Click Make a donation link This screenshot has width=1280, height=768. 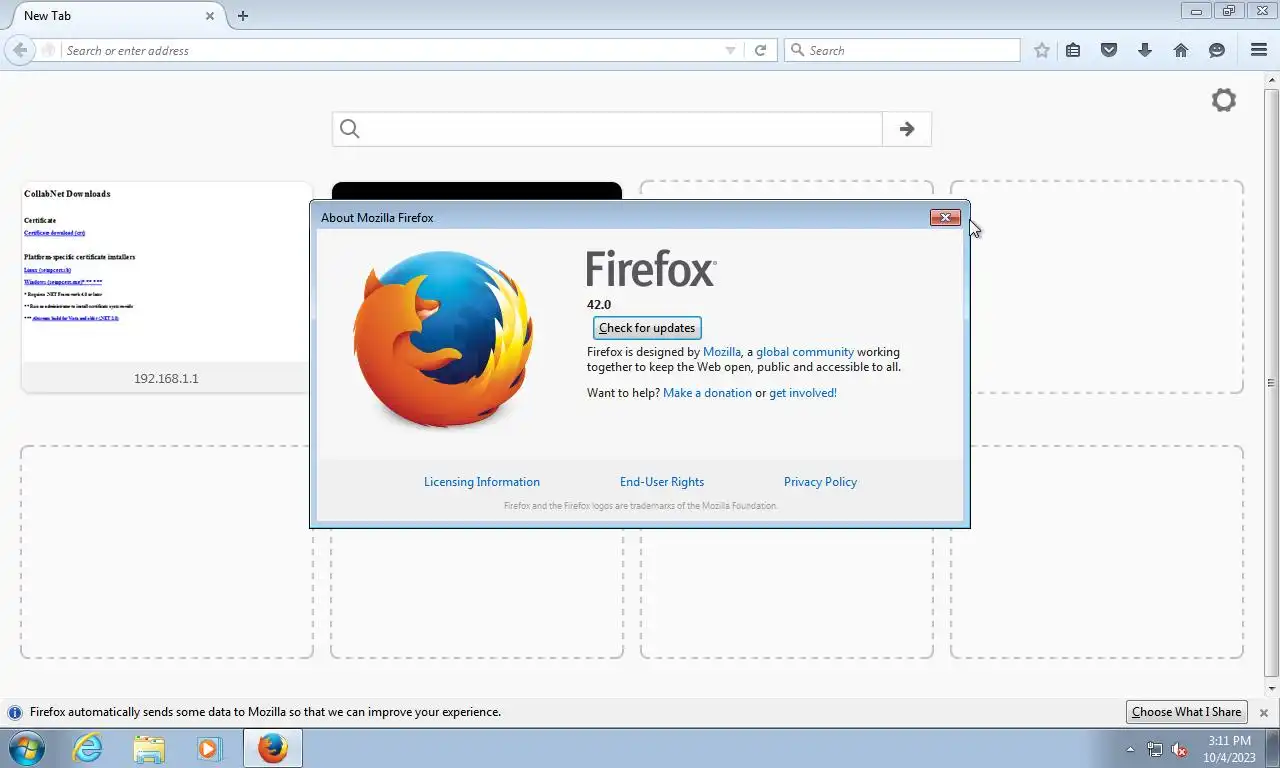point(707,393)
